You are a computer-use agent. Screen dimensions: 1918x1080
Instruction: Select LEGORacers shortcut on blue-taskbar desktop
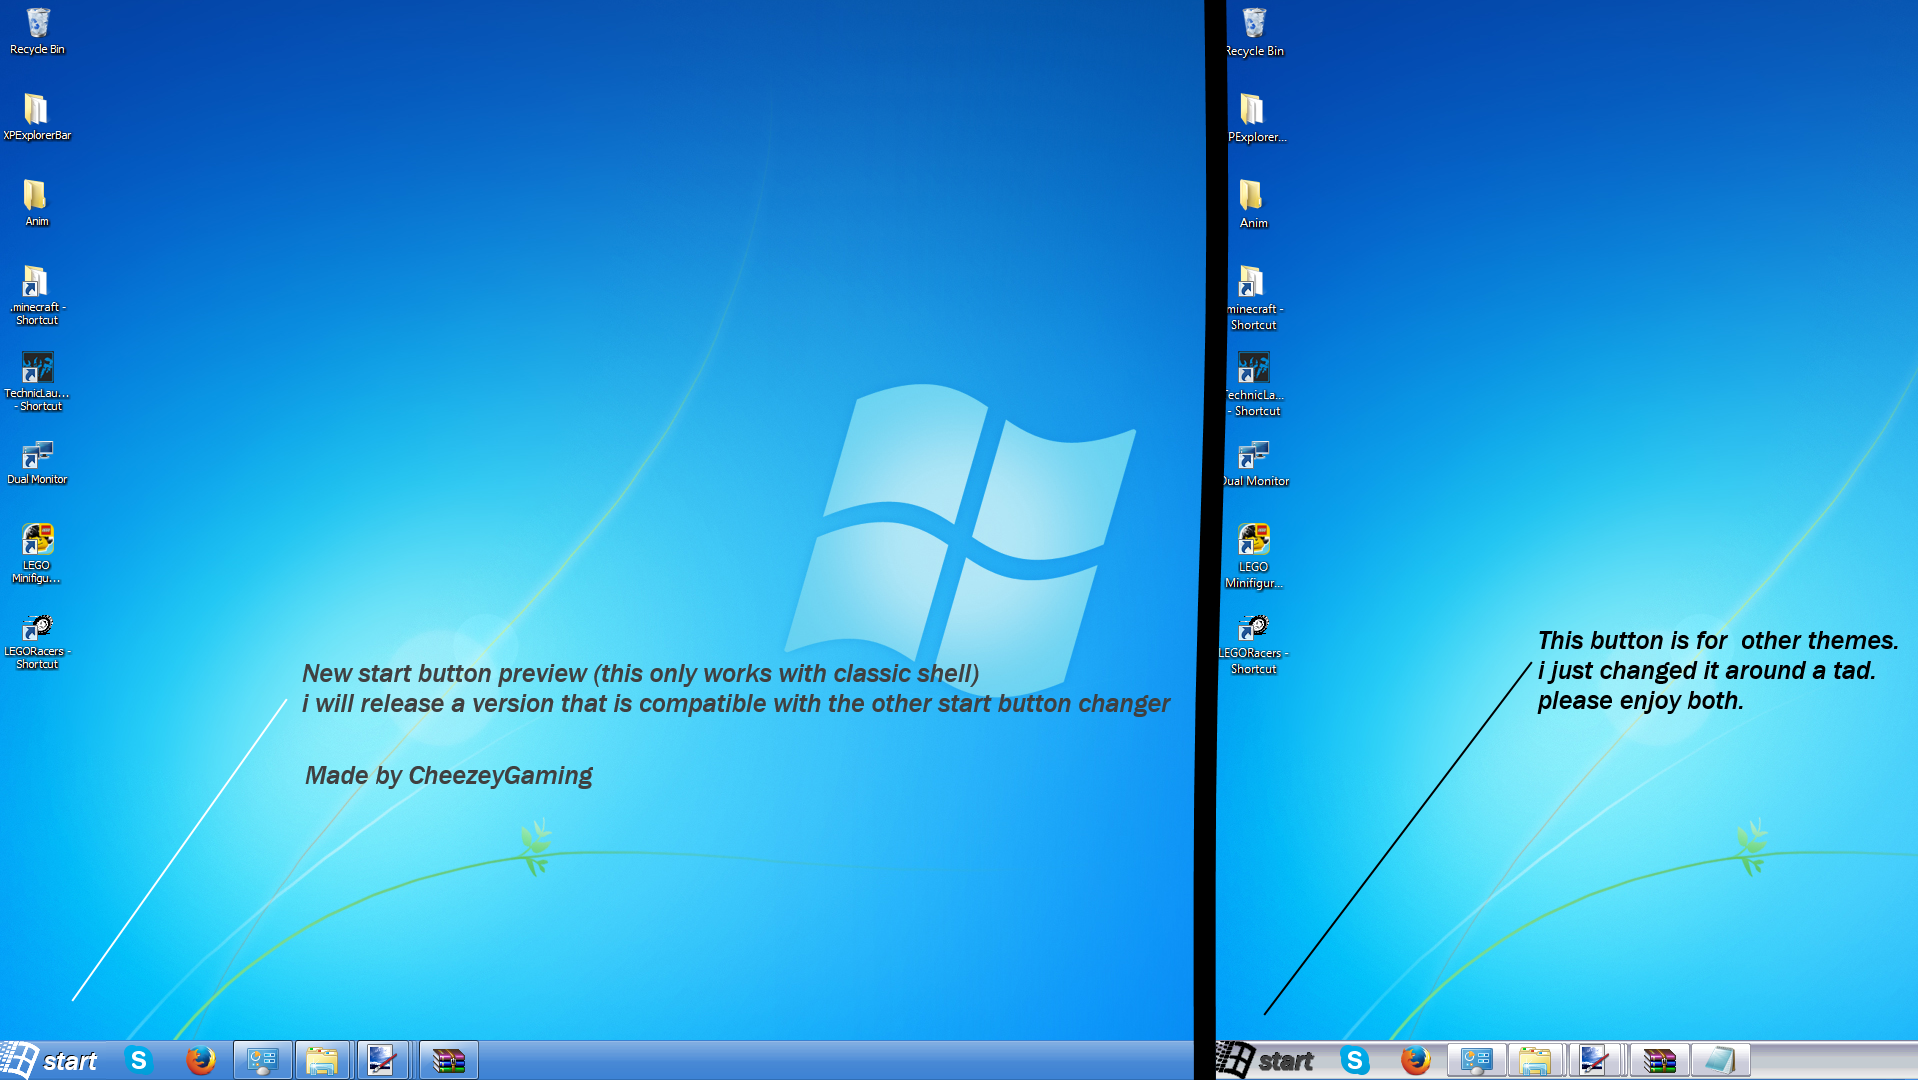point(37,640)
